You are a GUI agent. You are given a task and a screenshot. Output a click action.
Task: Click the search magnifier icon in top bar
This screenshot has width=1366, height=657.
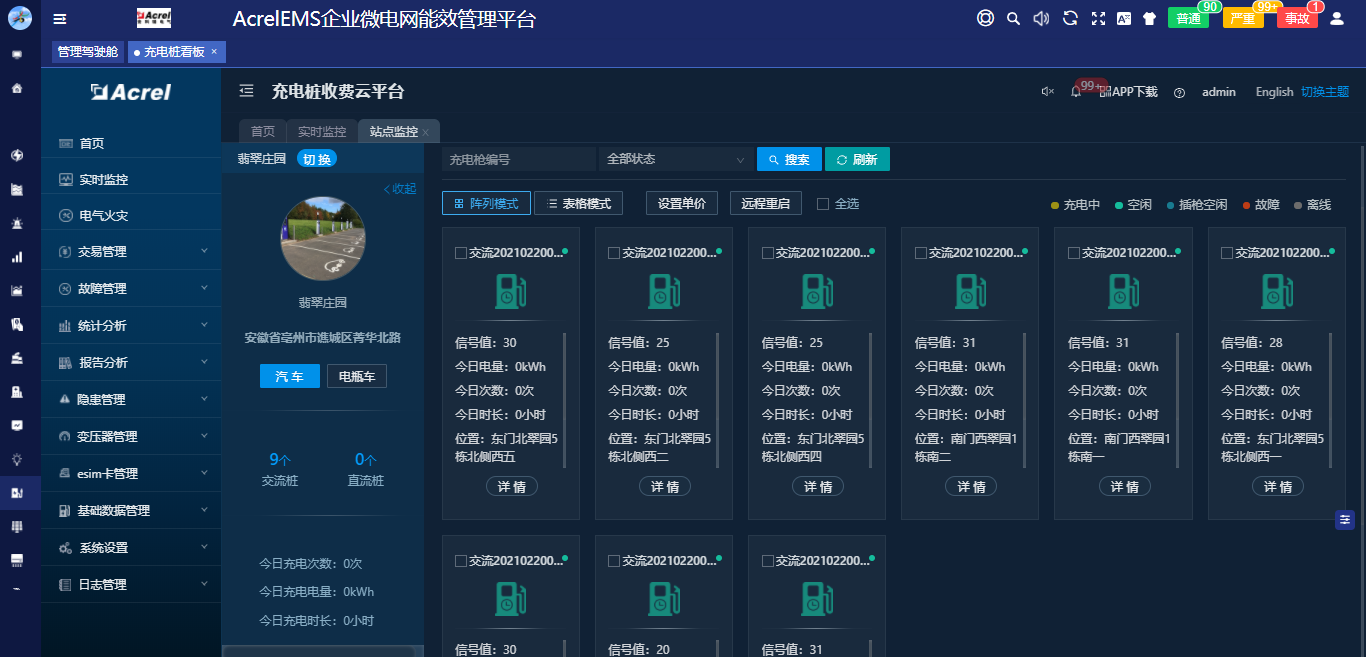pos(1013,18)
